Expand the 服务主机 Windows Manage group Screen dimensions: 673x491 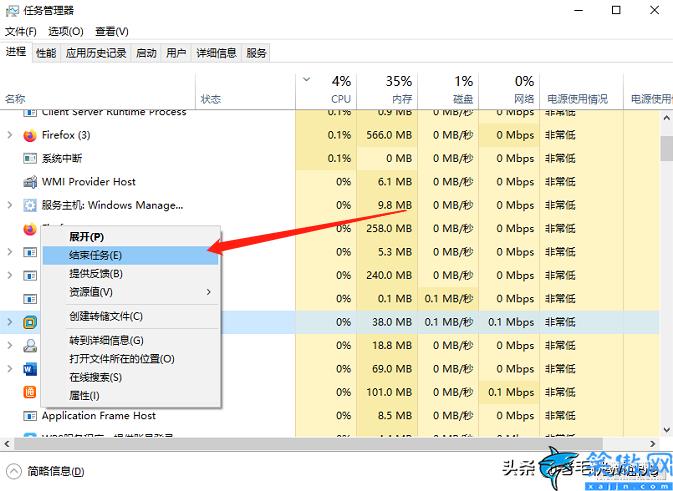10,205
